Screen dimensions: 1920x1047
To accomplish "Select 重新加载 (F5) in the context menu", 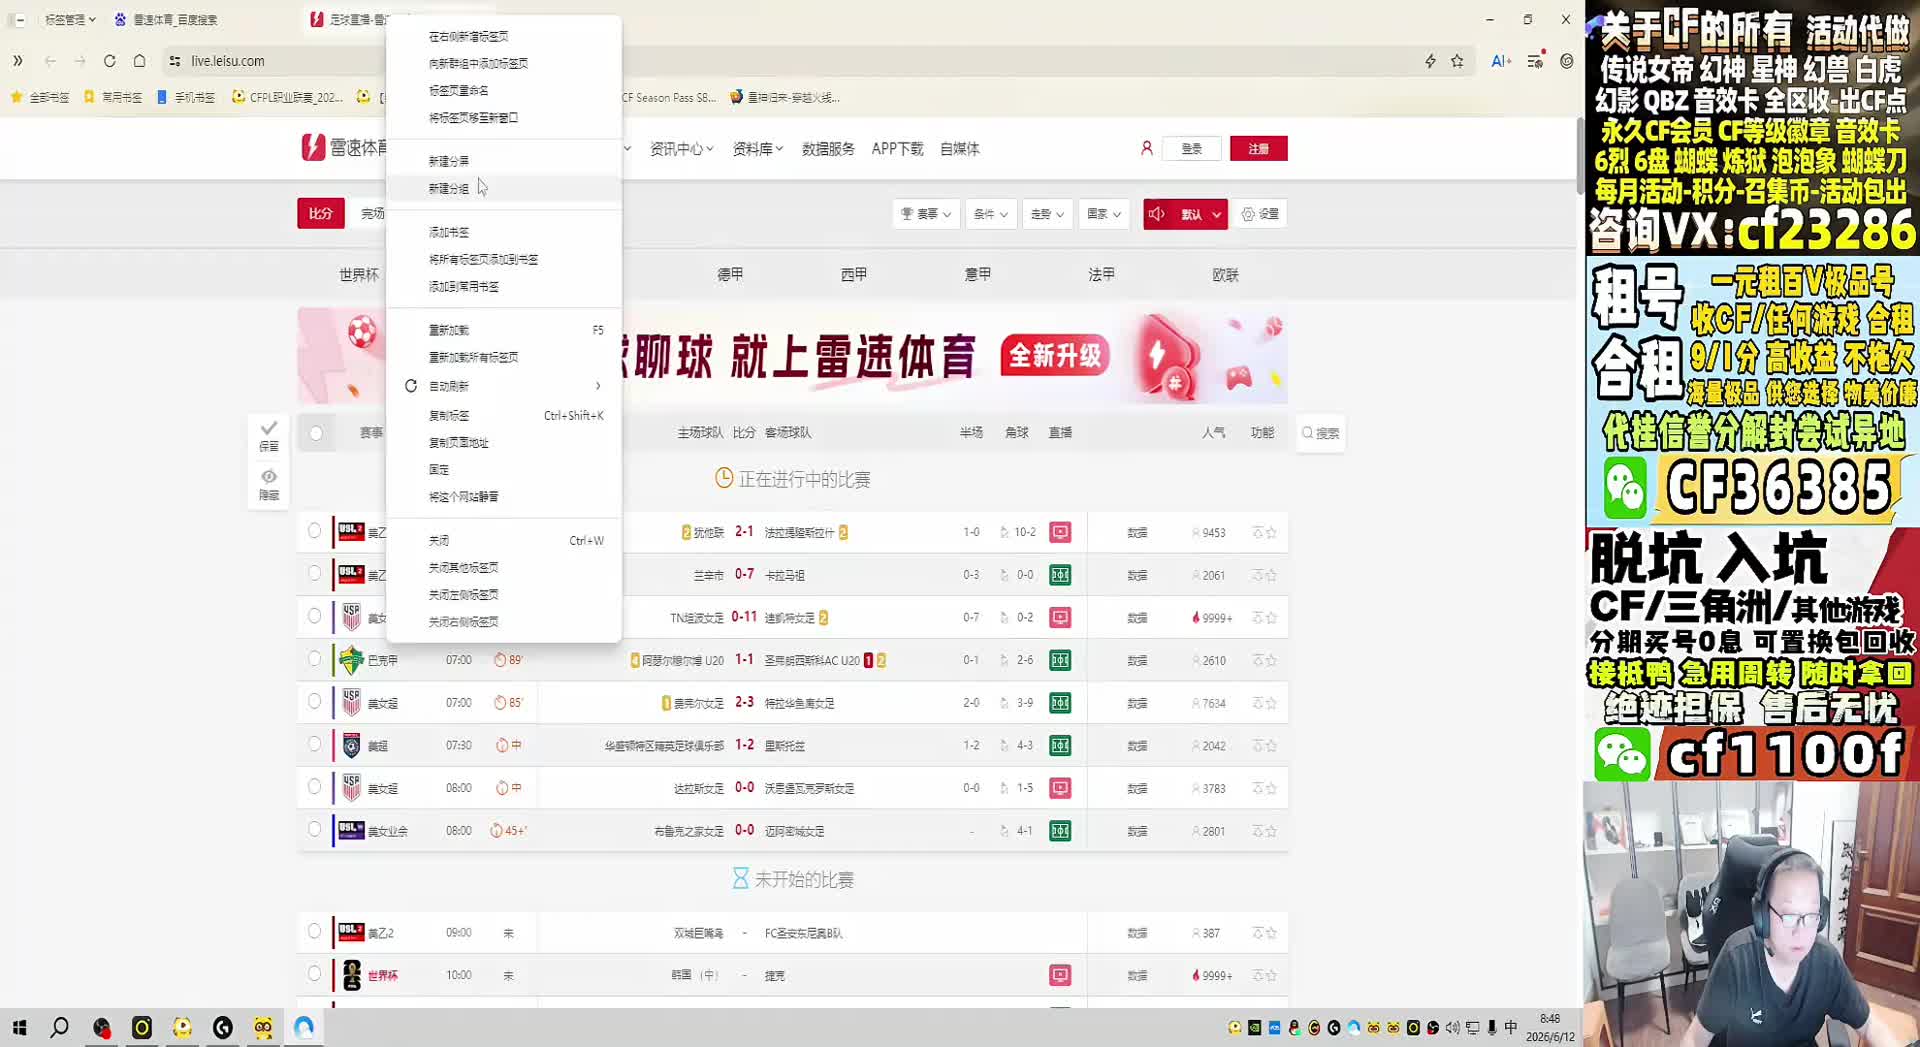I will coord(503,330).
